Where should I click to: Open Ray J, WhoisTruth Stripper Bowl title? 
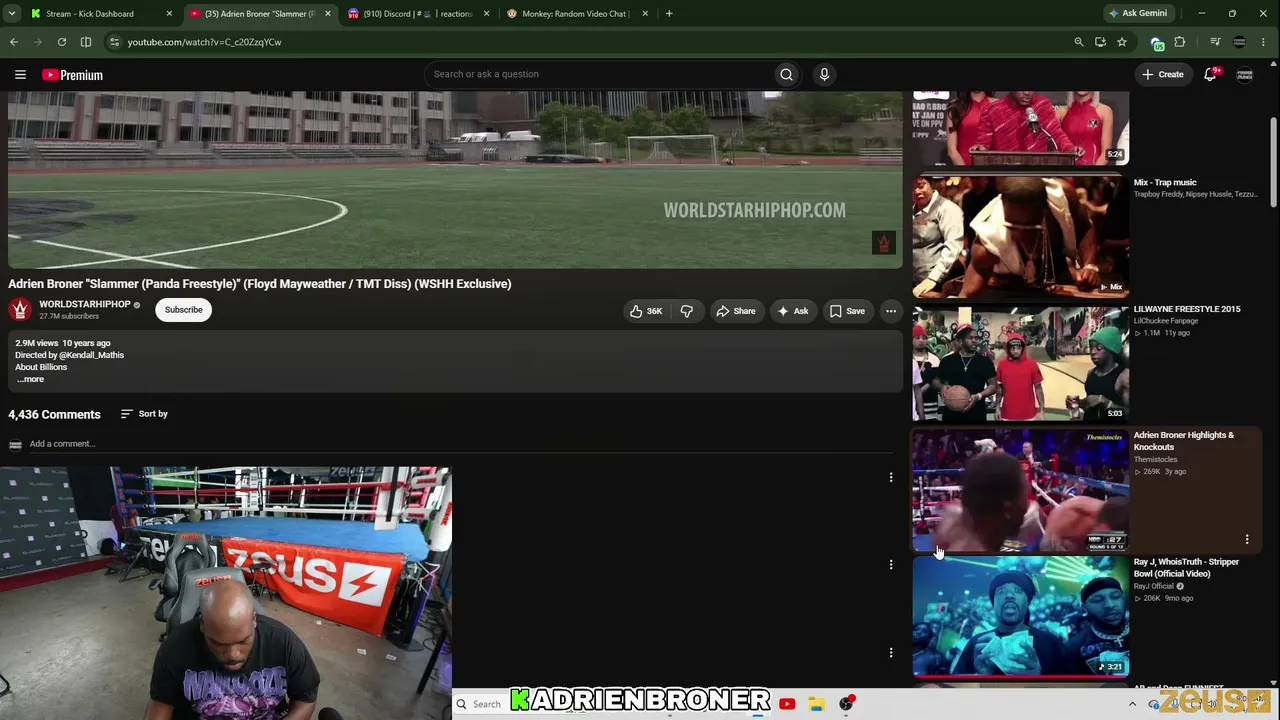coord(1186,568)
